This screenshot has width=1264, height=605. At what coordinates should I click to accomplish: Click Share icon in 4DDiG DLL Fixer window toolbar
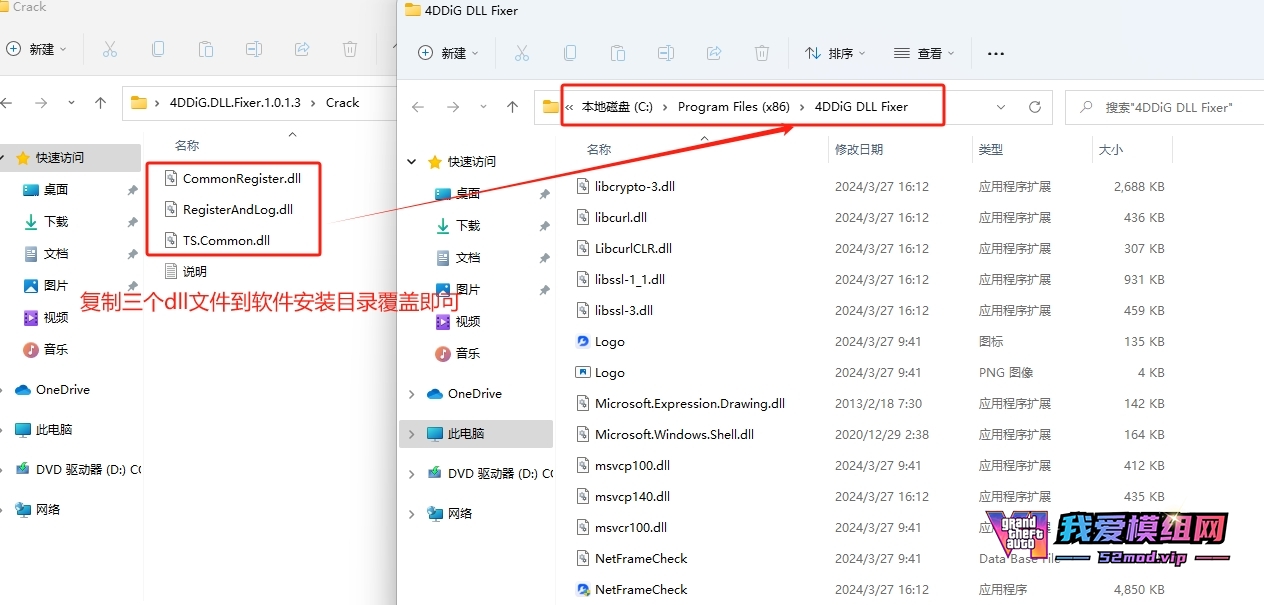pos(713,53)
